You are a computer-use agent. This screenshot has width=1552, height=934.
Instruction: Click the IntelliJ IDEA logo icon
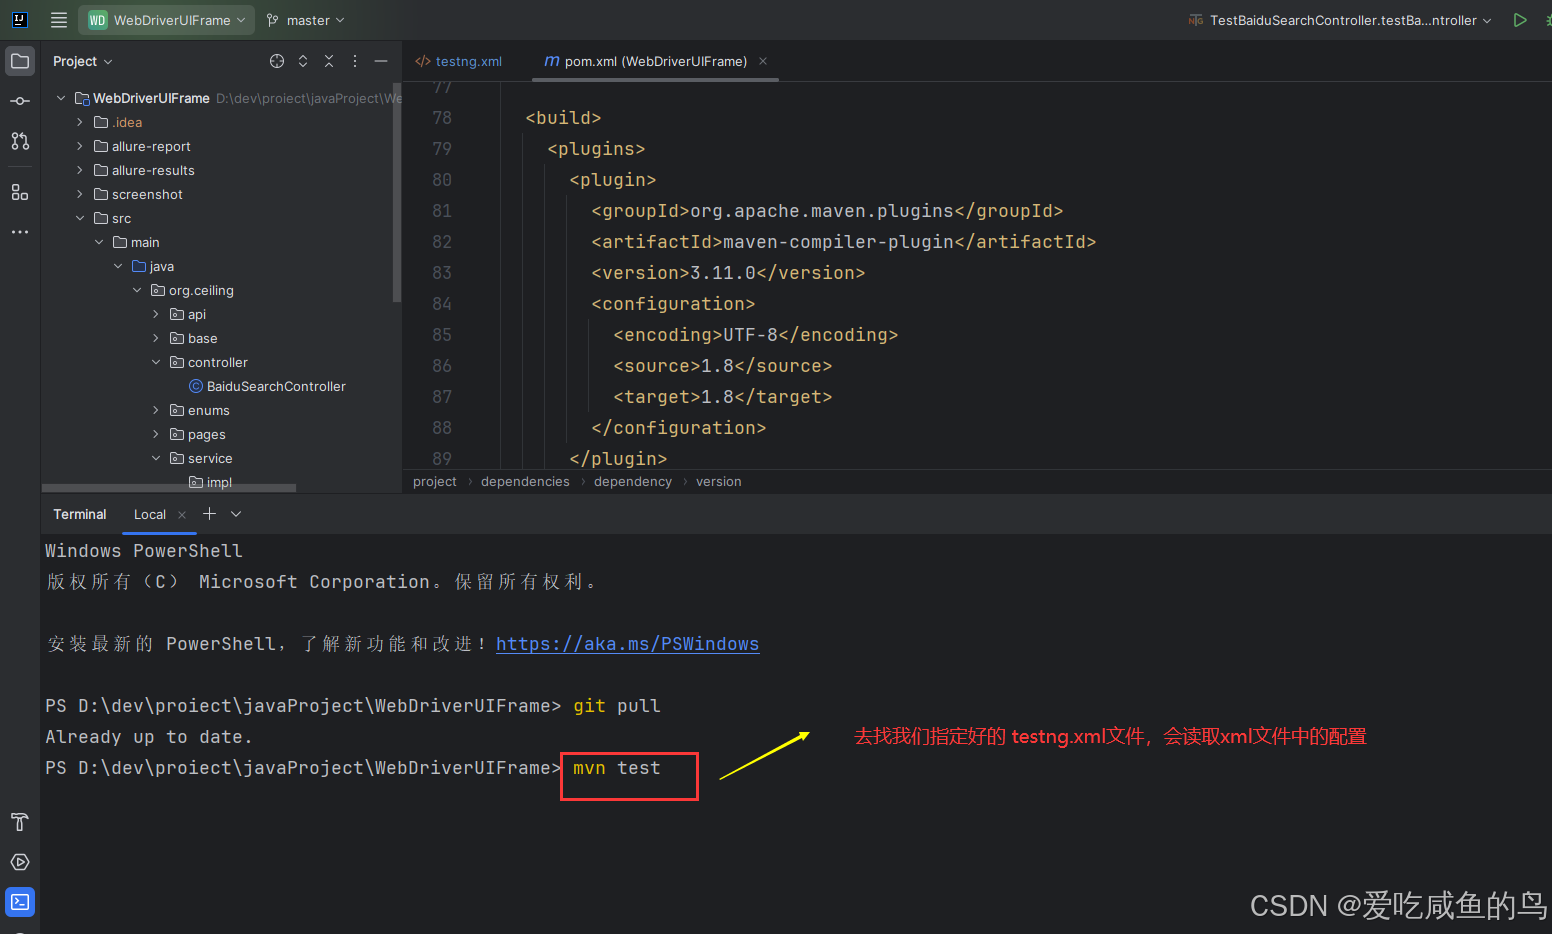[19, 20]
